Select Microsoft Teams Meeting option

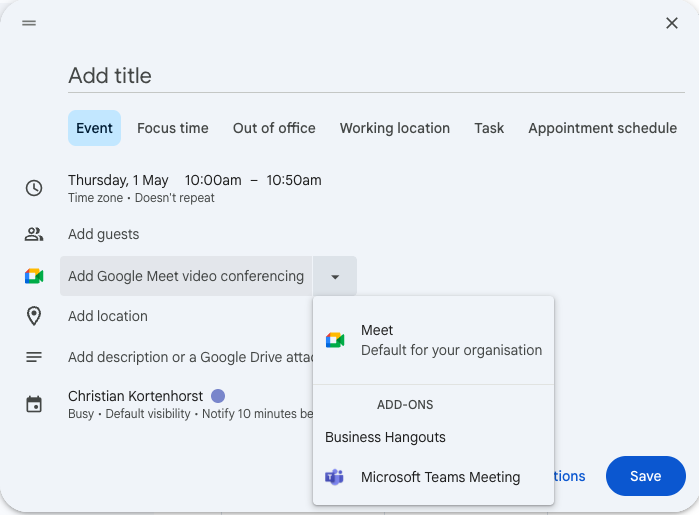440,477
